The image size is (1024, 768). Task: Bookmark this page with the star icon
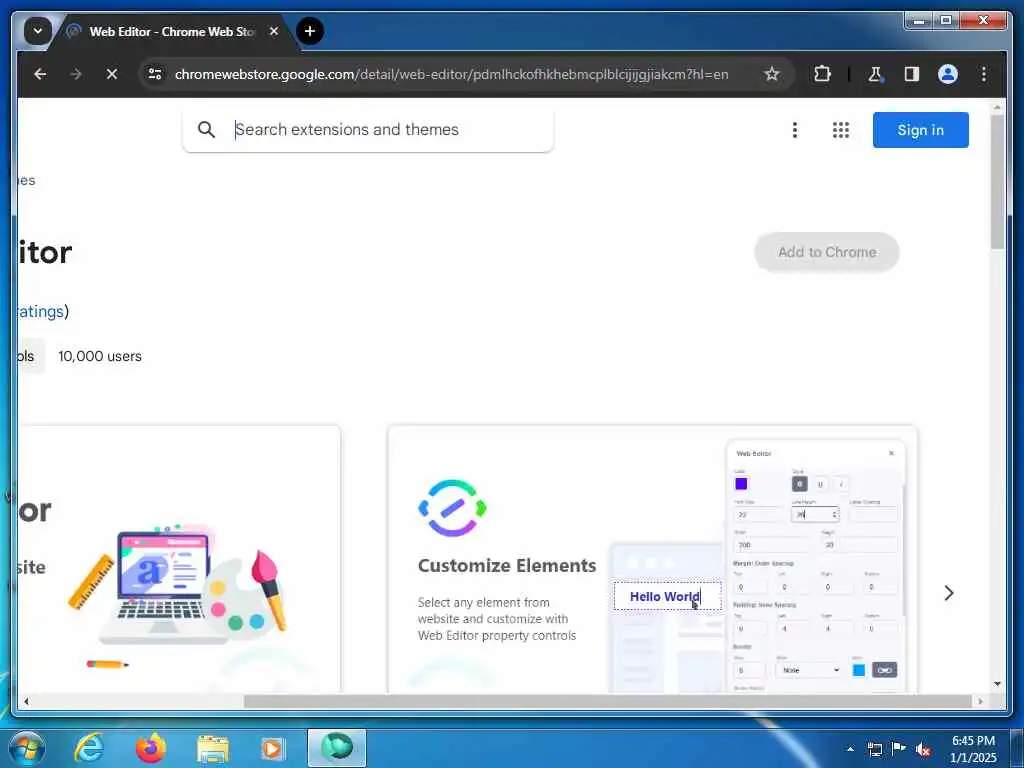coord(772,74)
